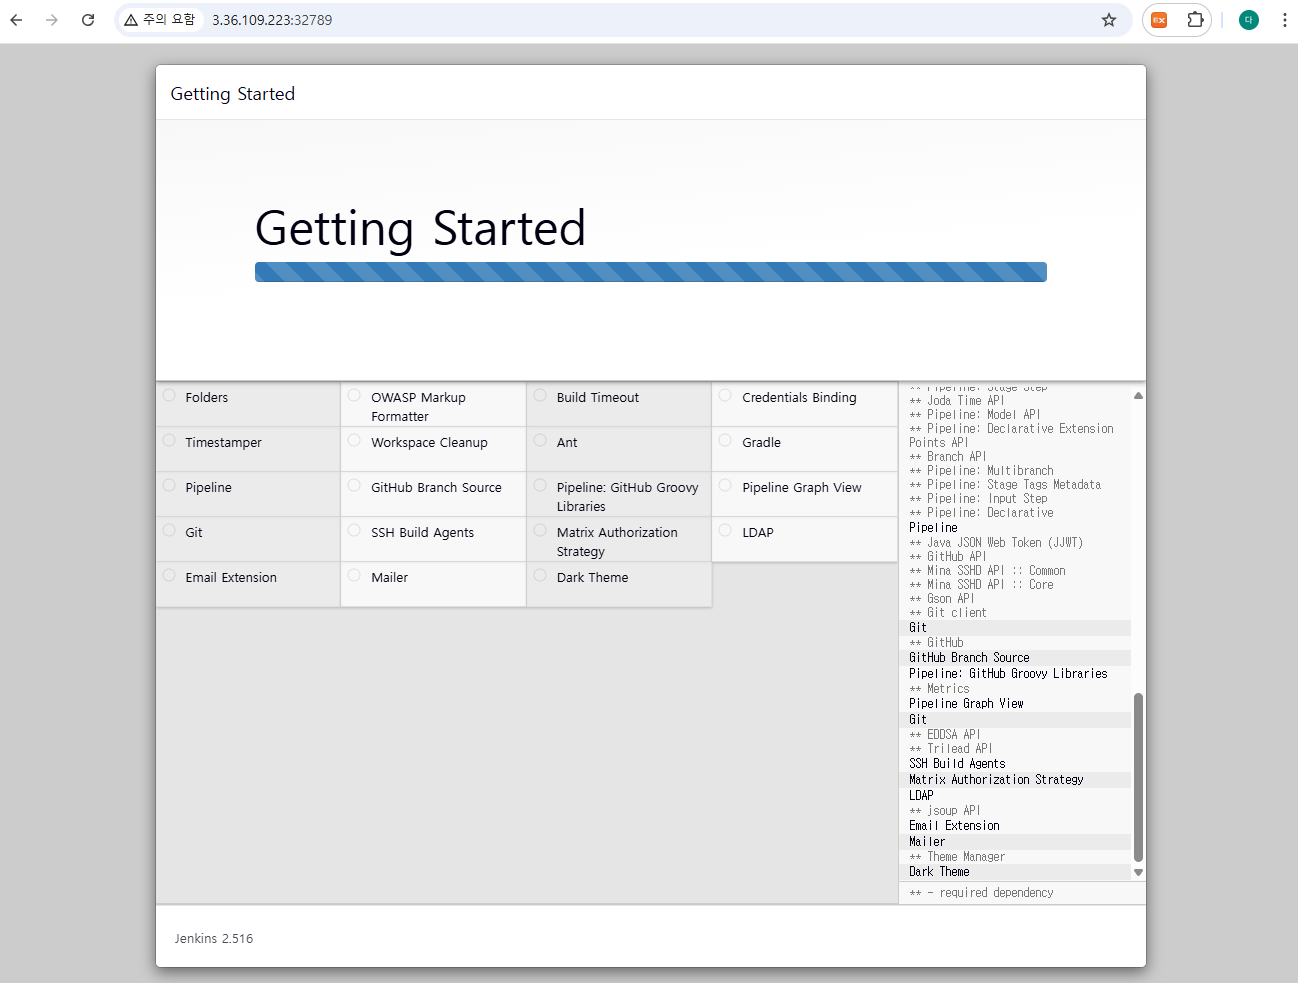The width and height of the screenshot is (1298, 983).
Task: Select the Gradle plugin status circle
Action: (x=725, y=440)
